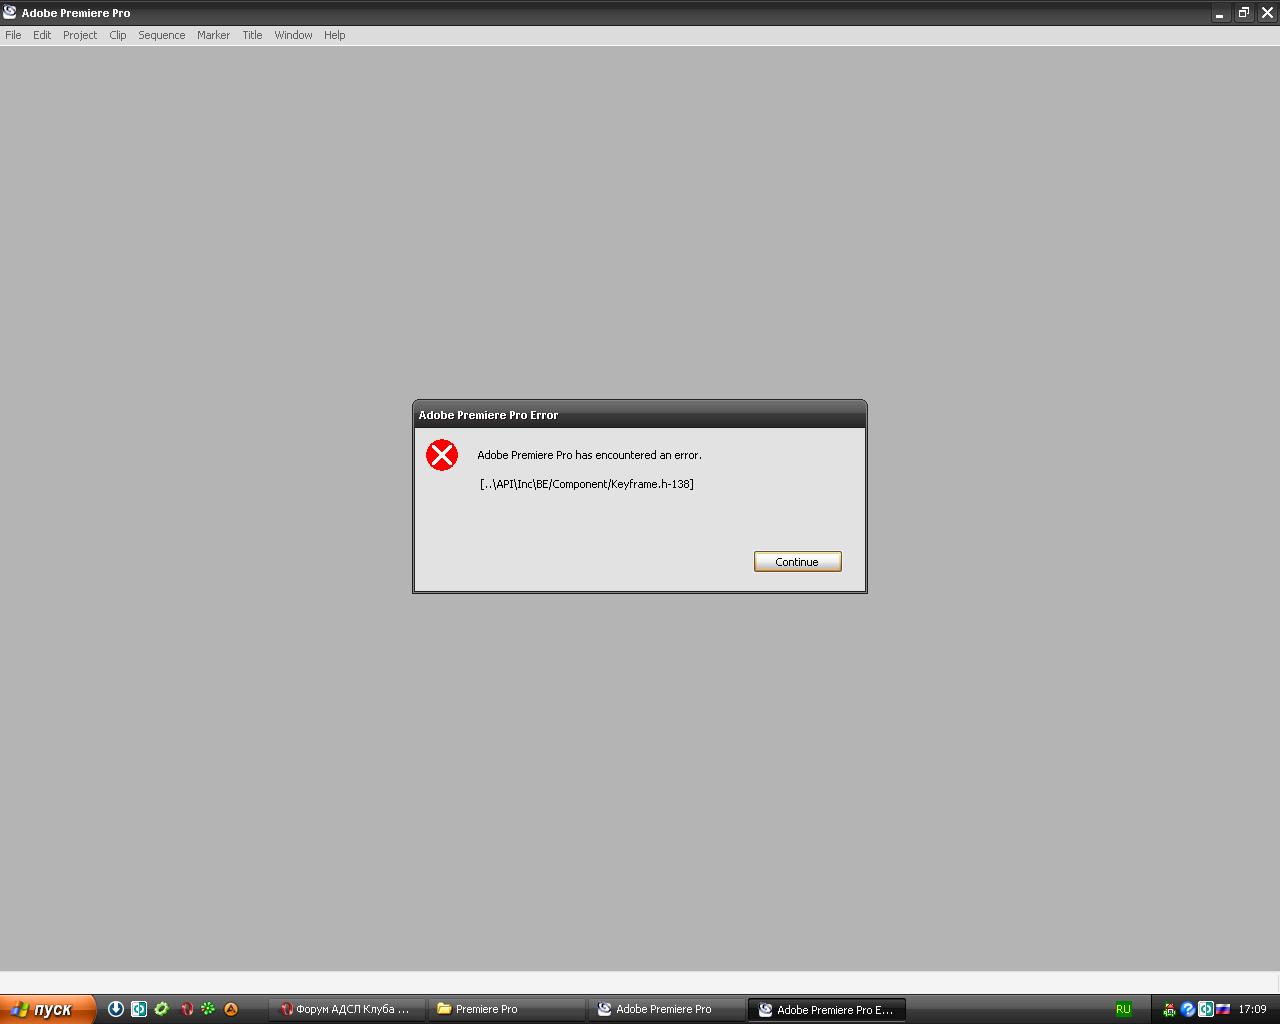Restore down the Adobe Premiere Pro window
This screenshot has width=1280, height=1024.
click(x=1243, y=13)
